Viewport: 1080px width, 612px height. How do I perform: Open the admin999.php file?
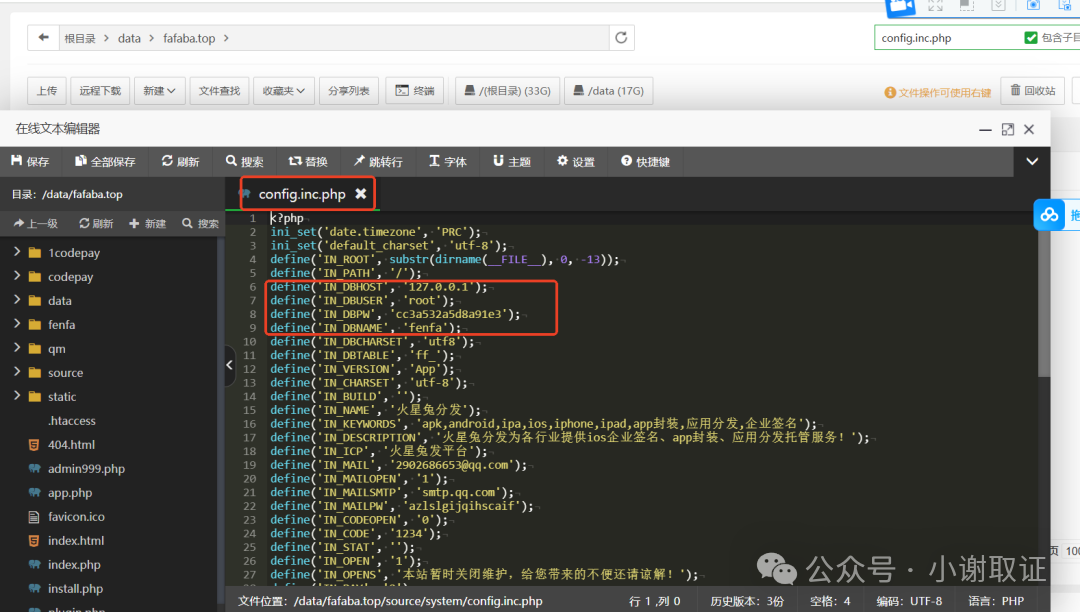point(86,469)
